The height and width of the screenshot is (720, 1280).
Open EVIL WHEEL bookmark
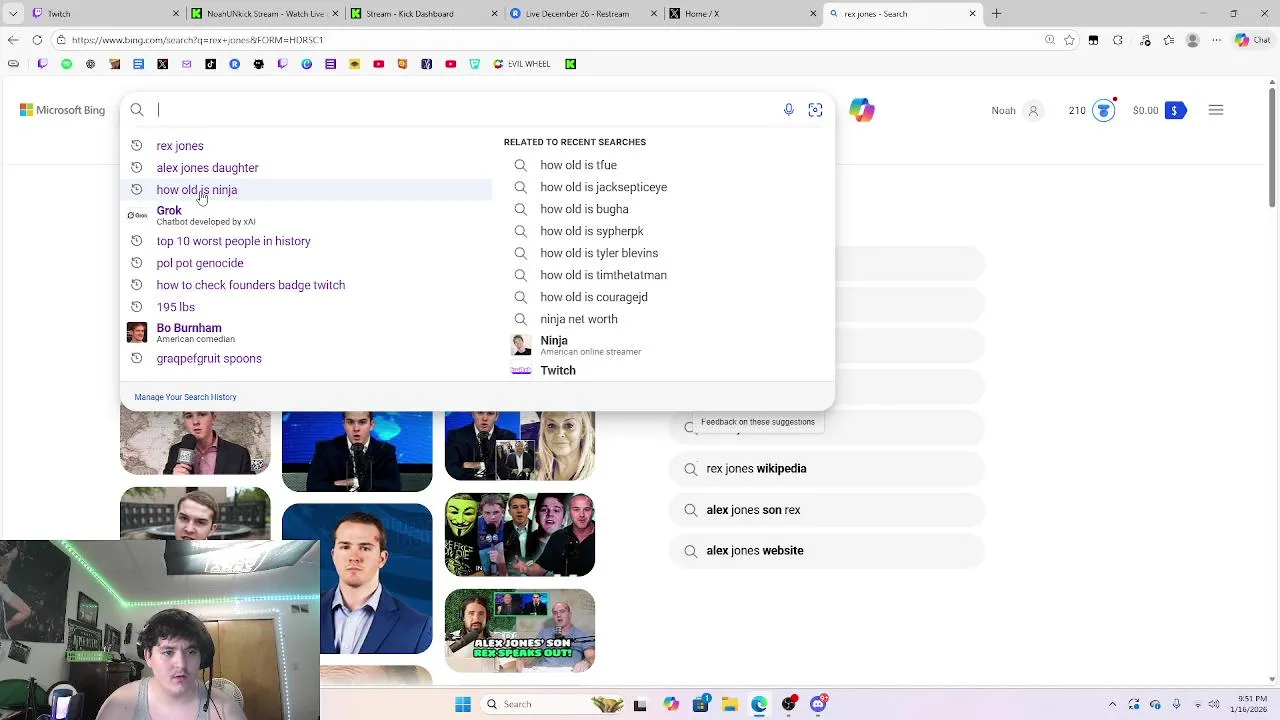(521, 64)
